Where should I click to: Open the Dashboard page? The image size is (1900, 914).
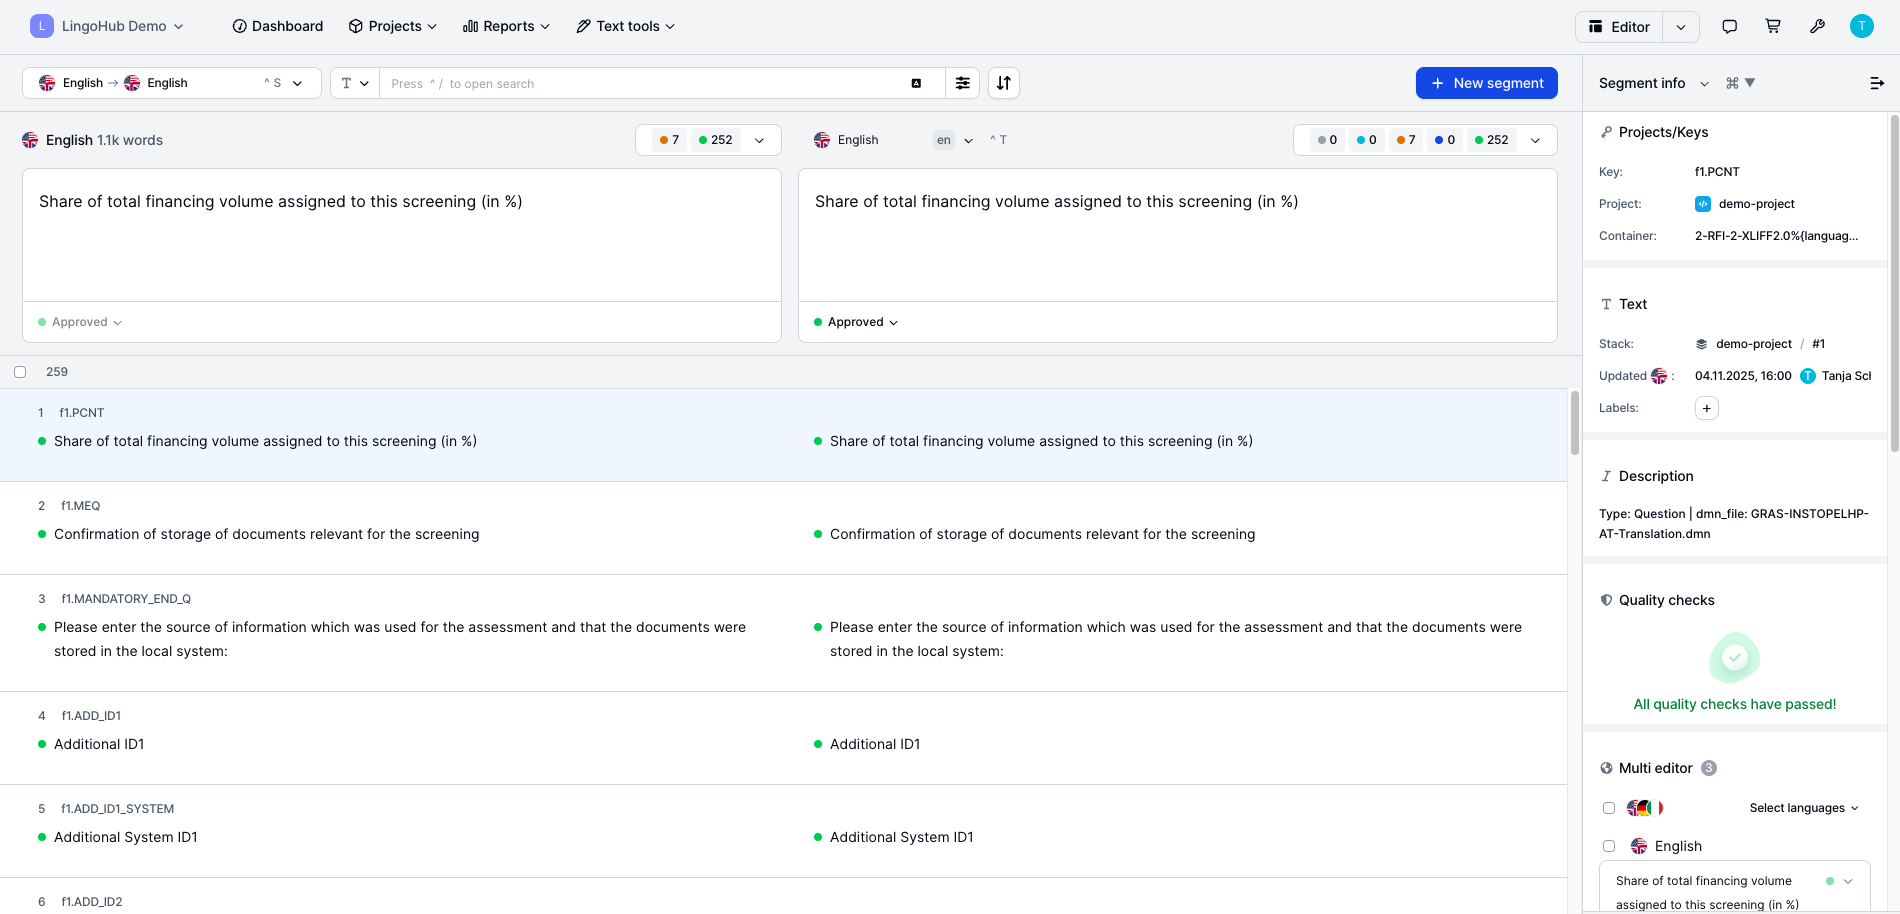(x=278, y=27)
